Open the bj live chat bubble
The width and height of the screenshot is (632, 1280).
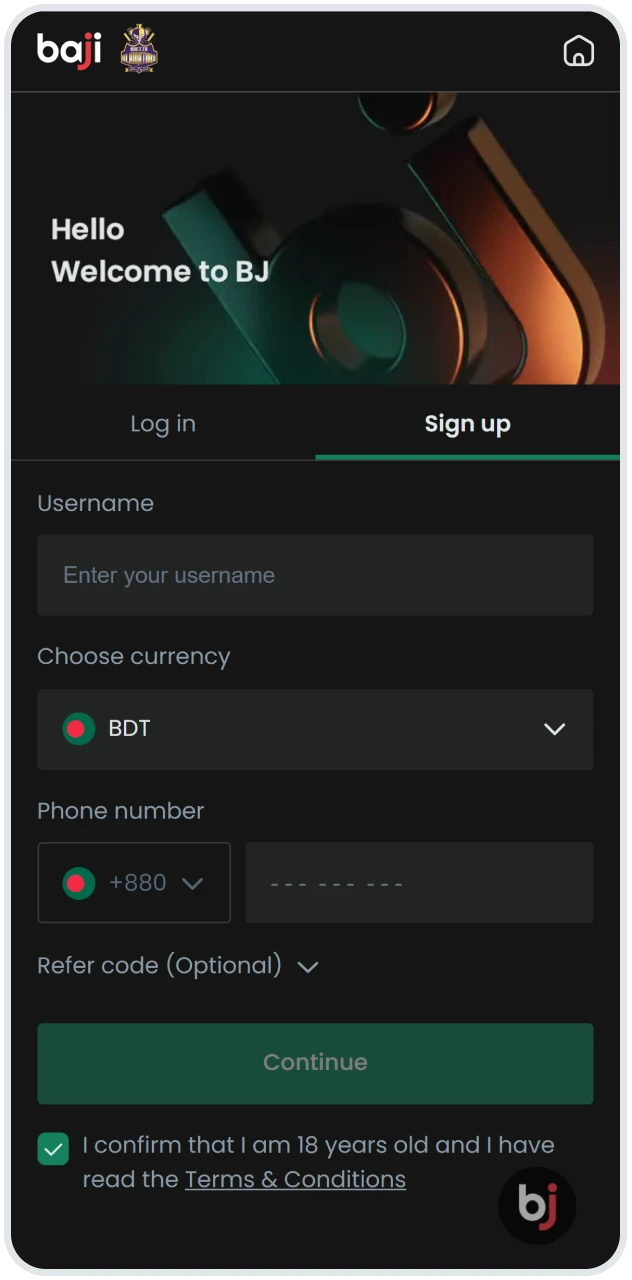[x=537, y=1205]
